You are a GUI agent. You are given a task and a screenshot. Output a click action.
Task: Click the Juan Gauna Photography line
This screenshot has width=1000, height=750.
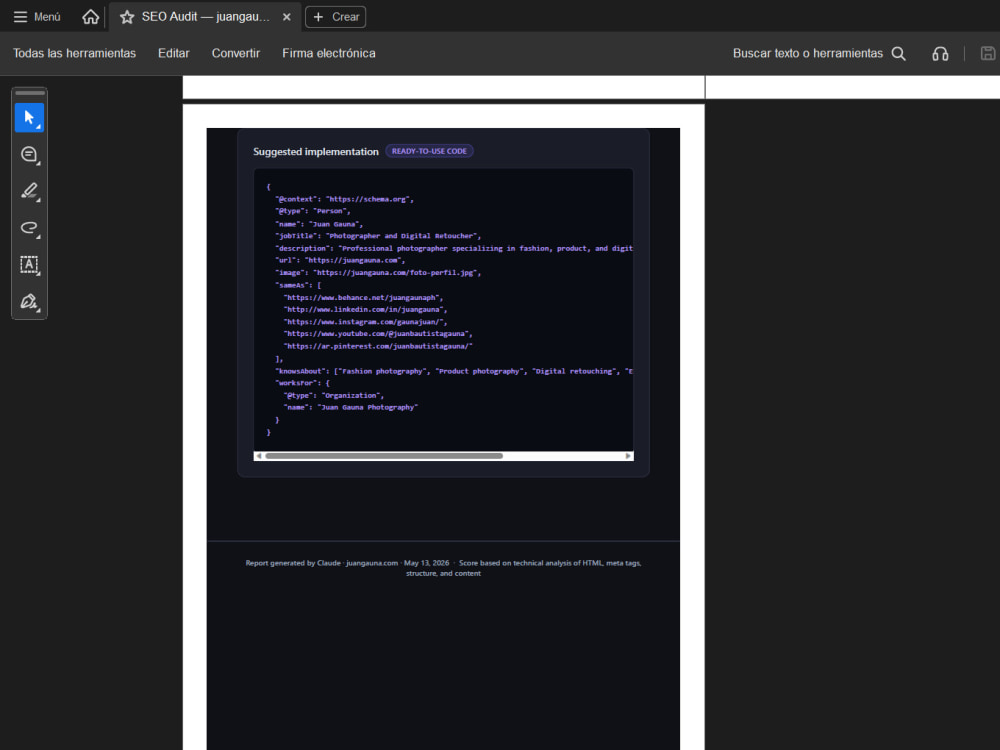click(x=351, y=408)
